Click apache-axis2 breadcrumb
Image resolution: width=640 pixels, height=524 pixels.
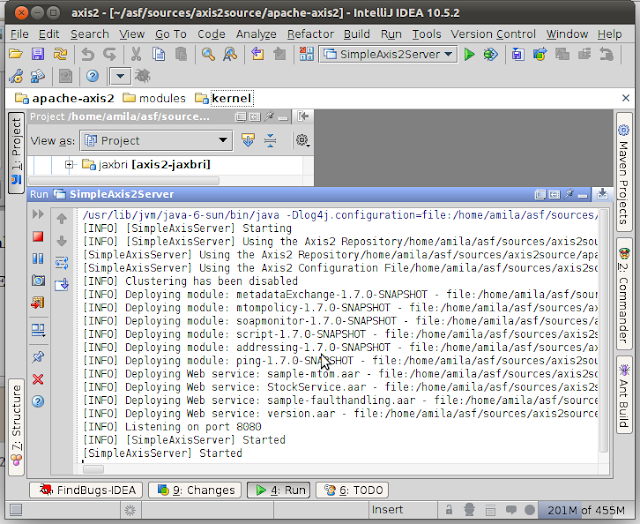(64, 98)
